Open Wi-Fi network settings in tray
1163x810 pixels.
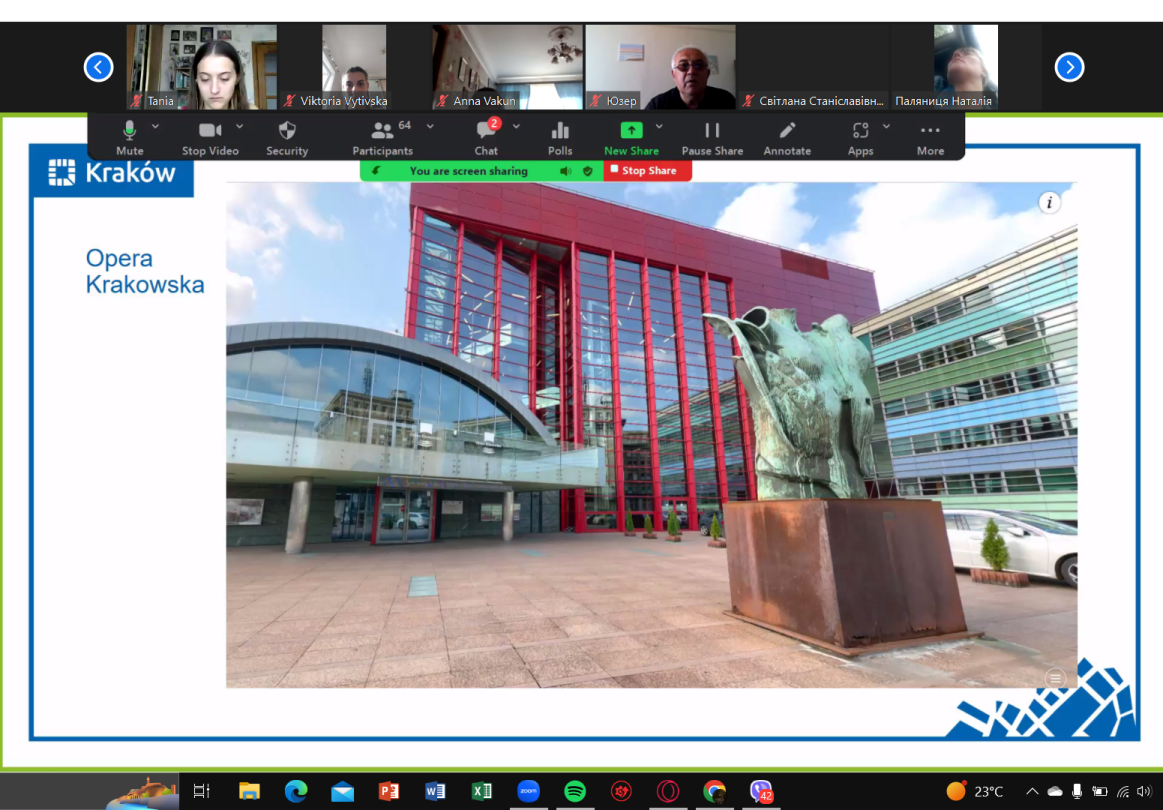tap(1123, 791)
